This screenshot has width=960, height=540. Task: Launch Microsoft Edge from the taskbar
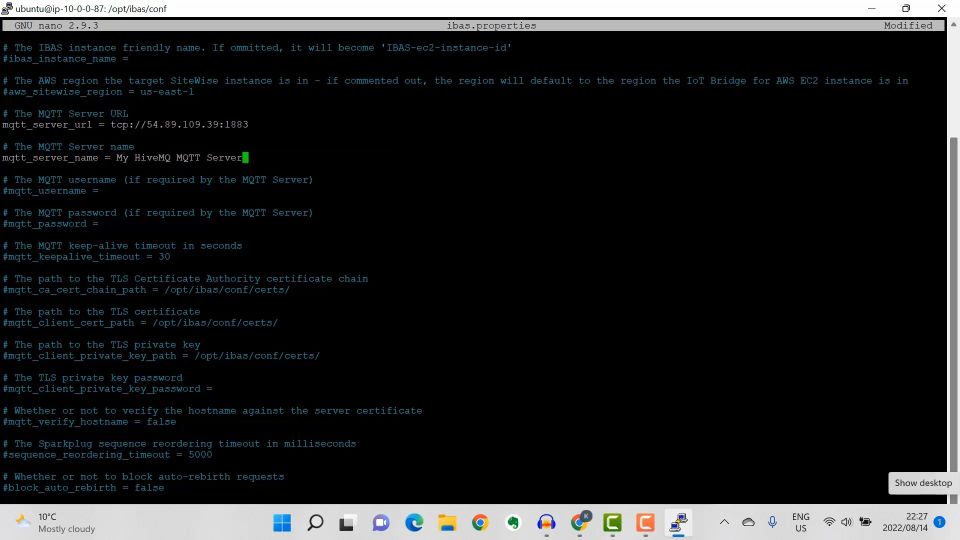point(414,523)
